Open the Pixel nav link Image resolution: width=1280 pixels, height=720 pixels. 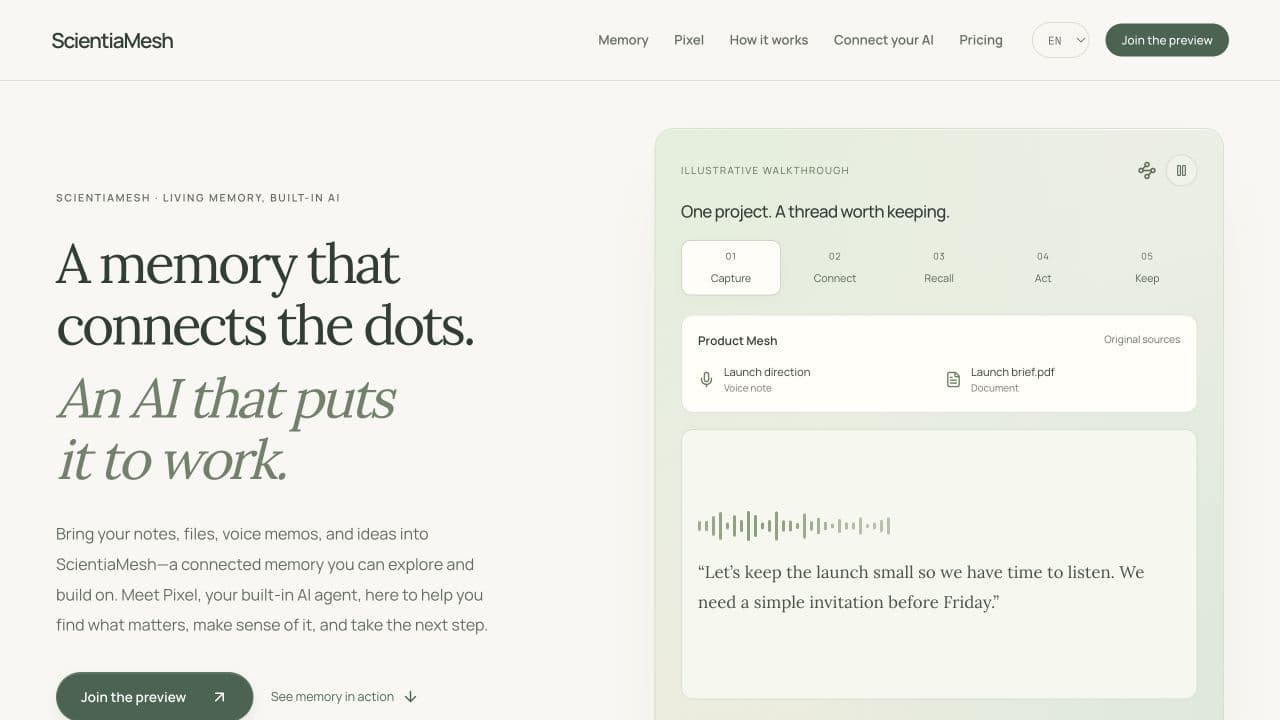tap(689, 40)
